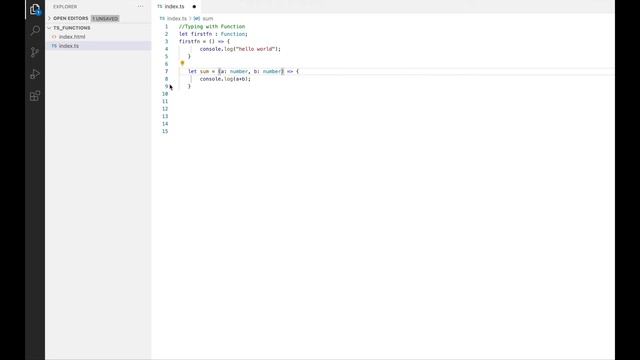Click line number 10 in gutter

click(x=165, y=94)
